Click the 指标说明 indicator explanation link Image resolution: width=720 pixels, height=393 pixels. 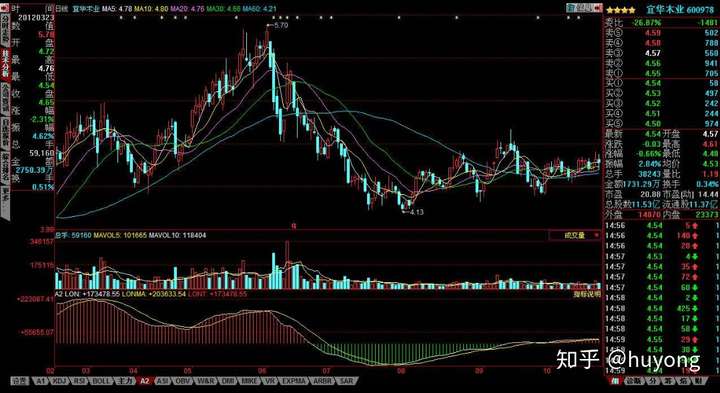(x=586, y=294)
